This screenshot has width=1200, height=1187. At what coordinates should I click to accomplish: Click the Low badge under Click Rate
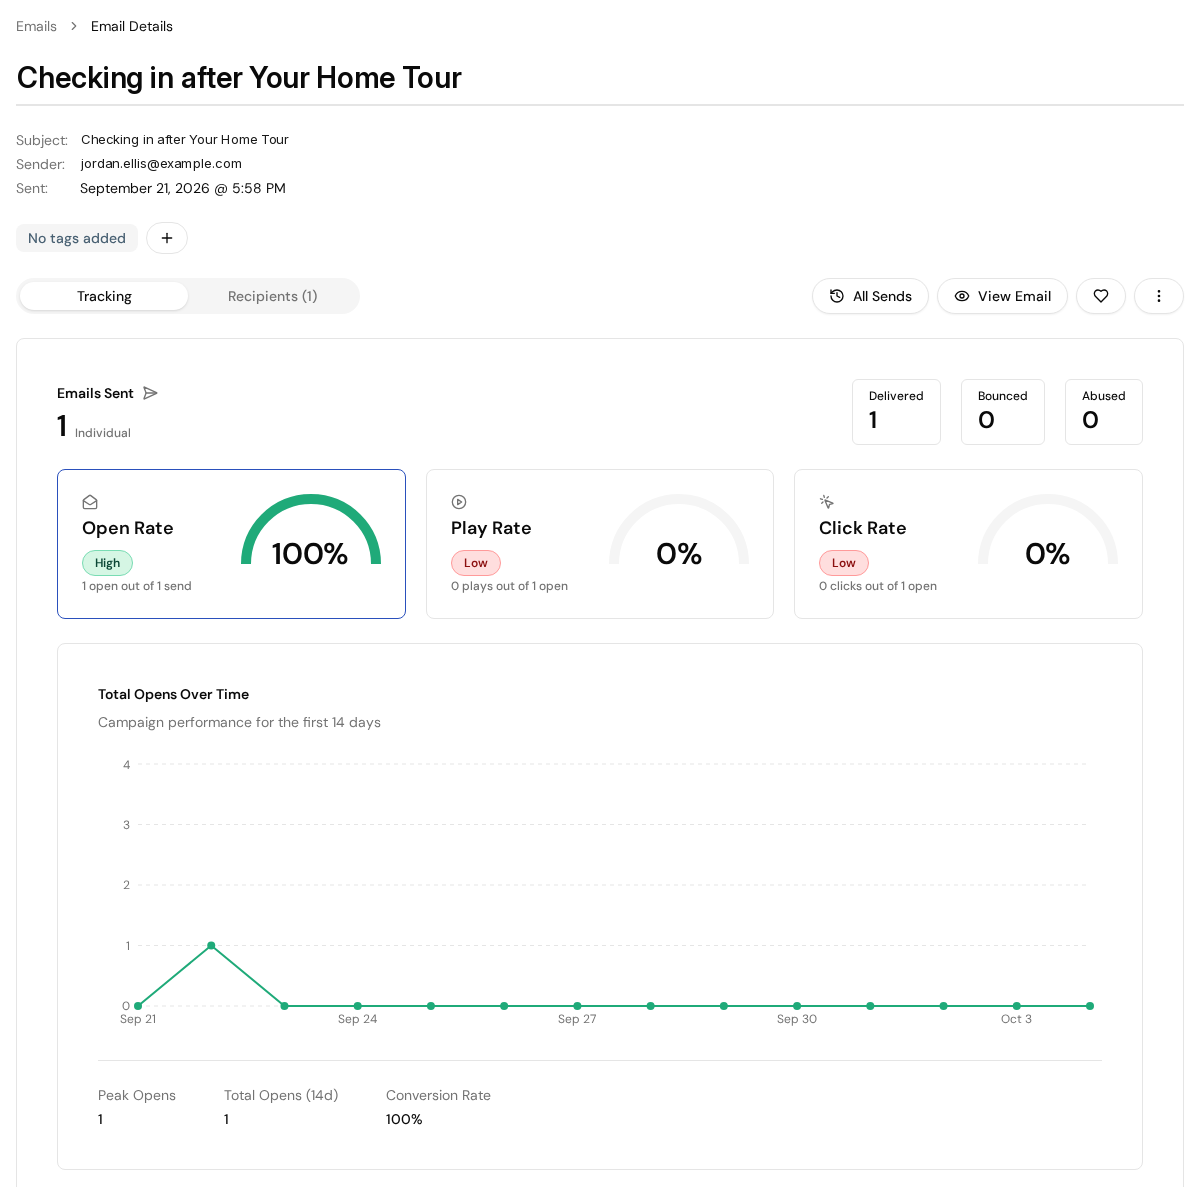point(844,563)
